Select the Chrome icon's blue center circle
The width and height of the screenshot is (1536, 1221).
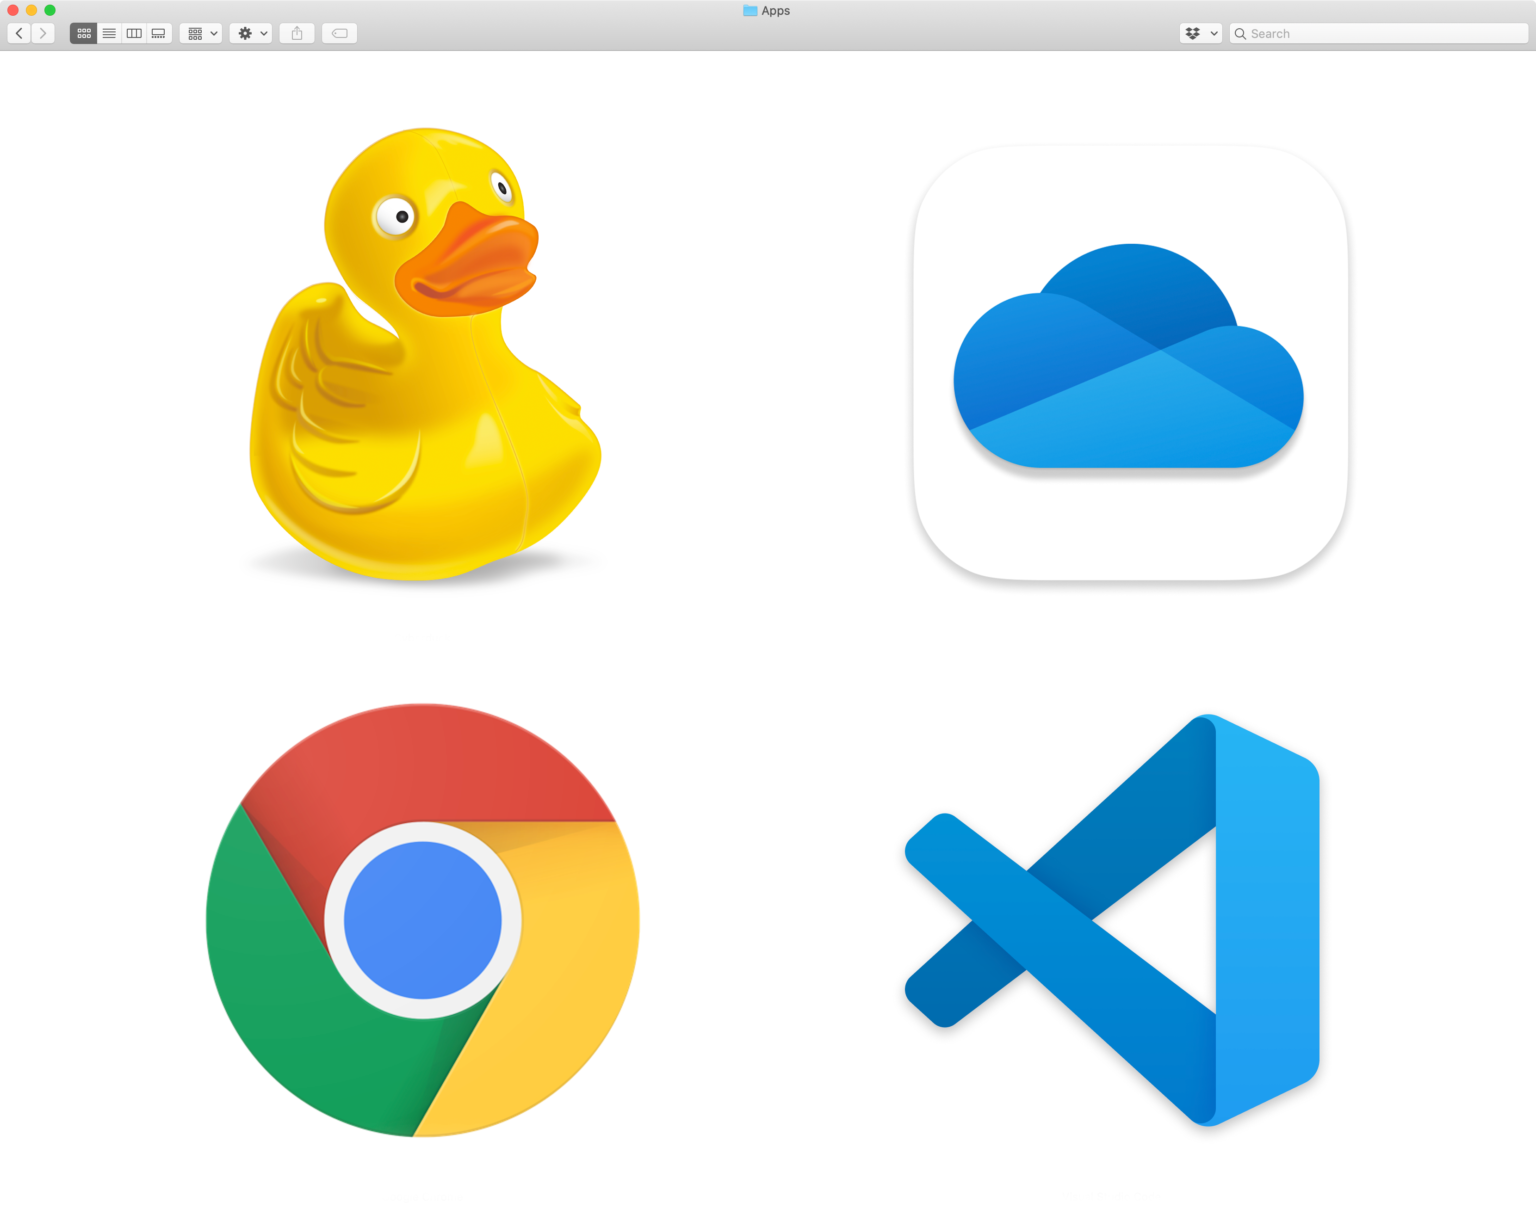(x=423, y=920)
